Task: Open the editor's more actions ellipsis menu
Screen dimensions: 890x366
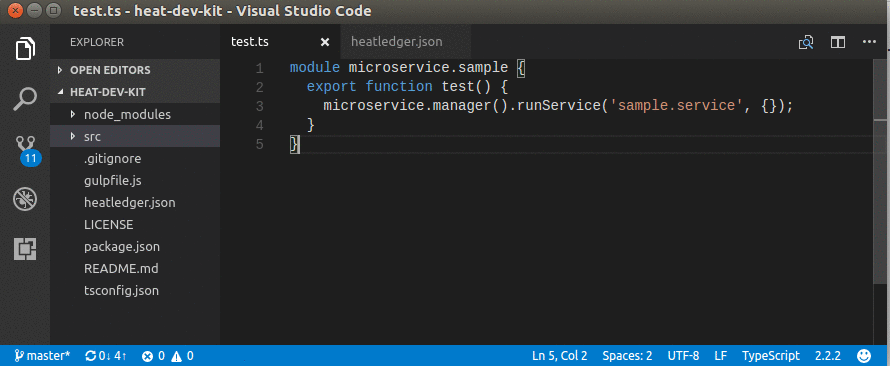Action: (869, 42)
